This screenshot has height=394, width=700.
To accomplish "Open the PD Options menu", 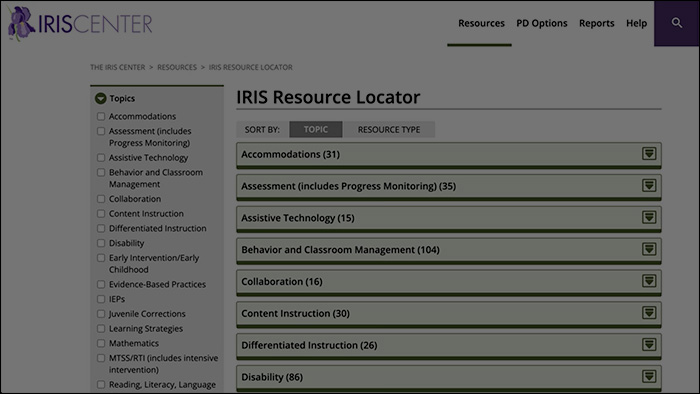I will (542, 23).
